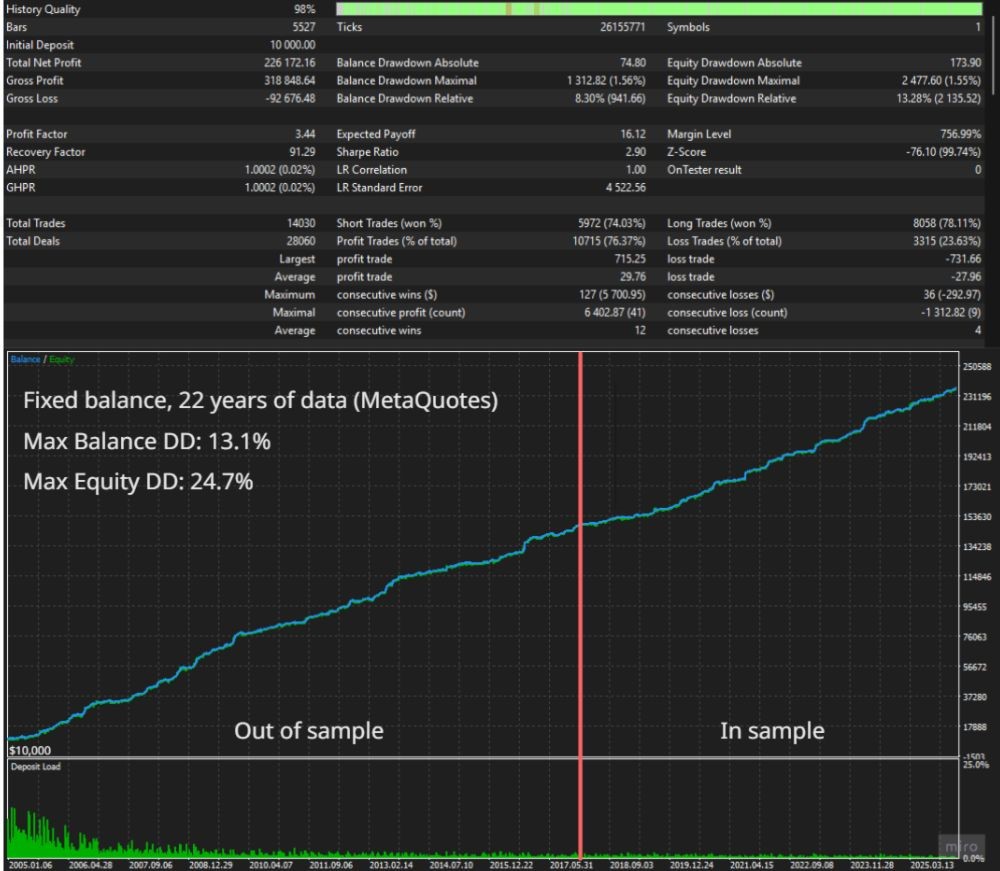The image size is (1000, 871).
Task: Click the Ticks value "26155771"
Action: (x=622, y=27)
